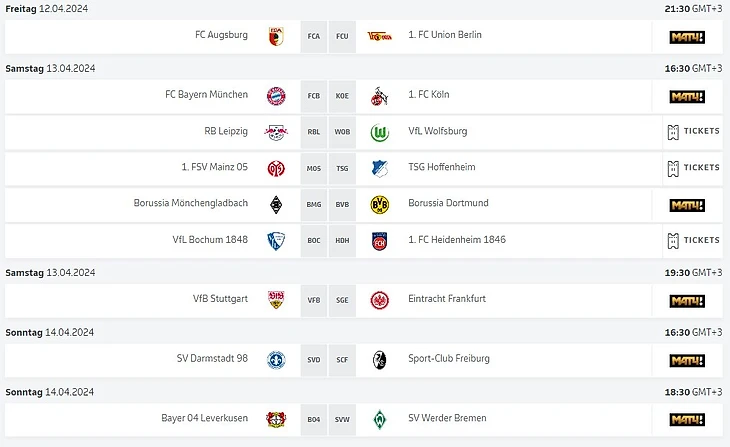The width and height of the screenshot is (730, 447).
Task: Click the 1. FC Union Berlin crest
Action: (x=379, y=36)
